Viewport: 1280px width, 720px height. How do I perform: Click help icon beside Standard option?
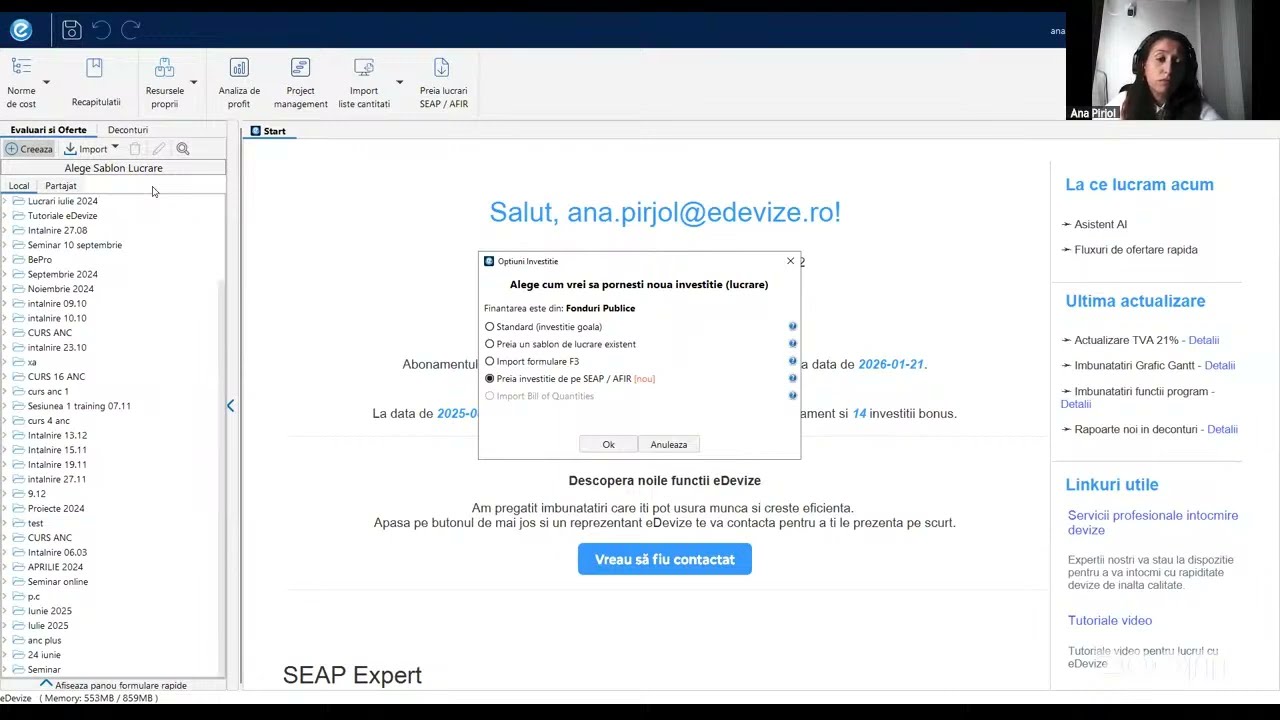[792, 327]
